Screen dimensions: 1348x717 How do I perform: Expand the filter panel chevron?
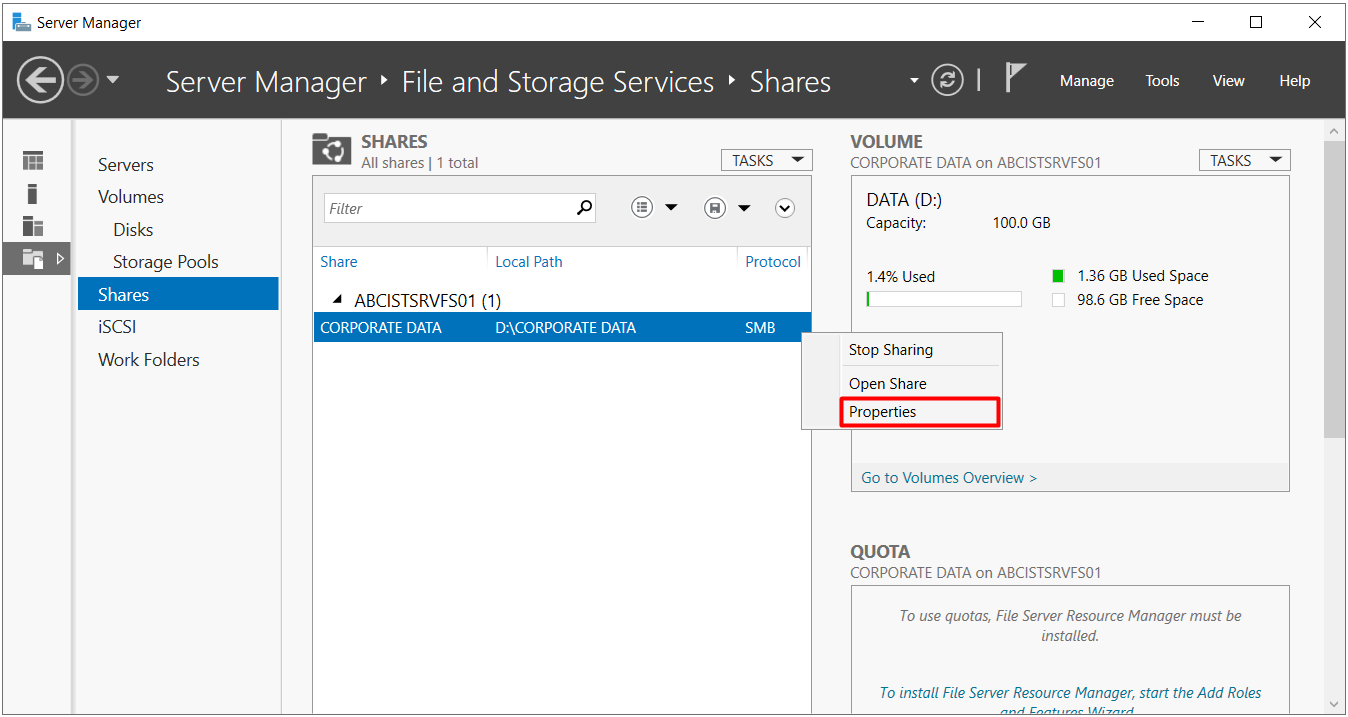785,208
